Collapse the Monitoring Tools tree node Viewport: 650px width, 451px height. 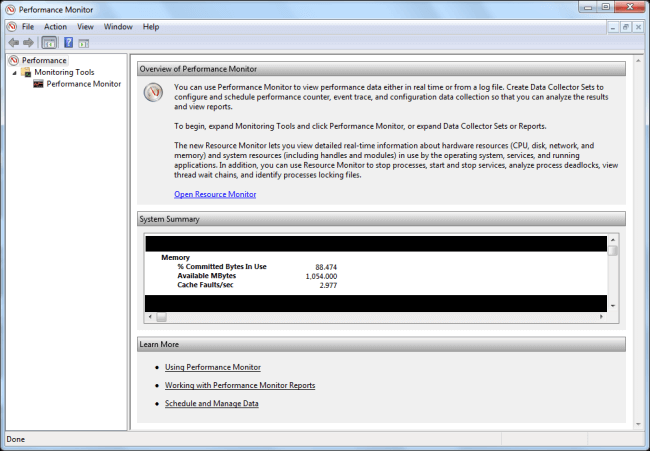15,73
